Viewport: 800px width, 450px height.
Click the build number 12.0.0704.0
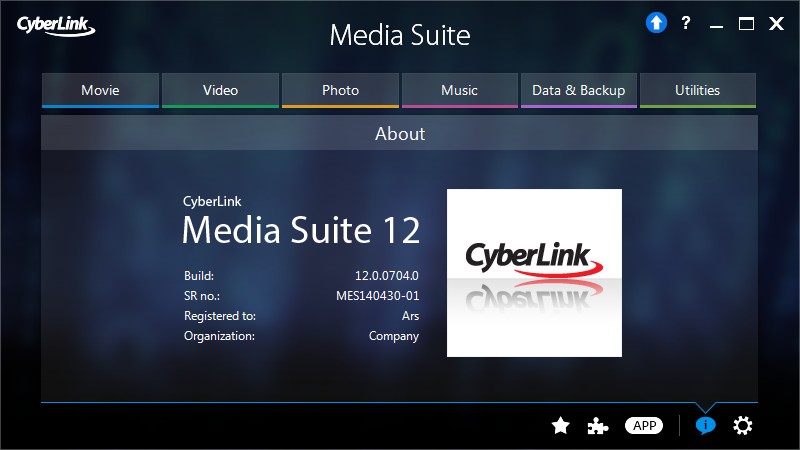[x=387, y=276]
